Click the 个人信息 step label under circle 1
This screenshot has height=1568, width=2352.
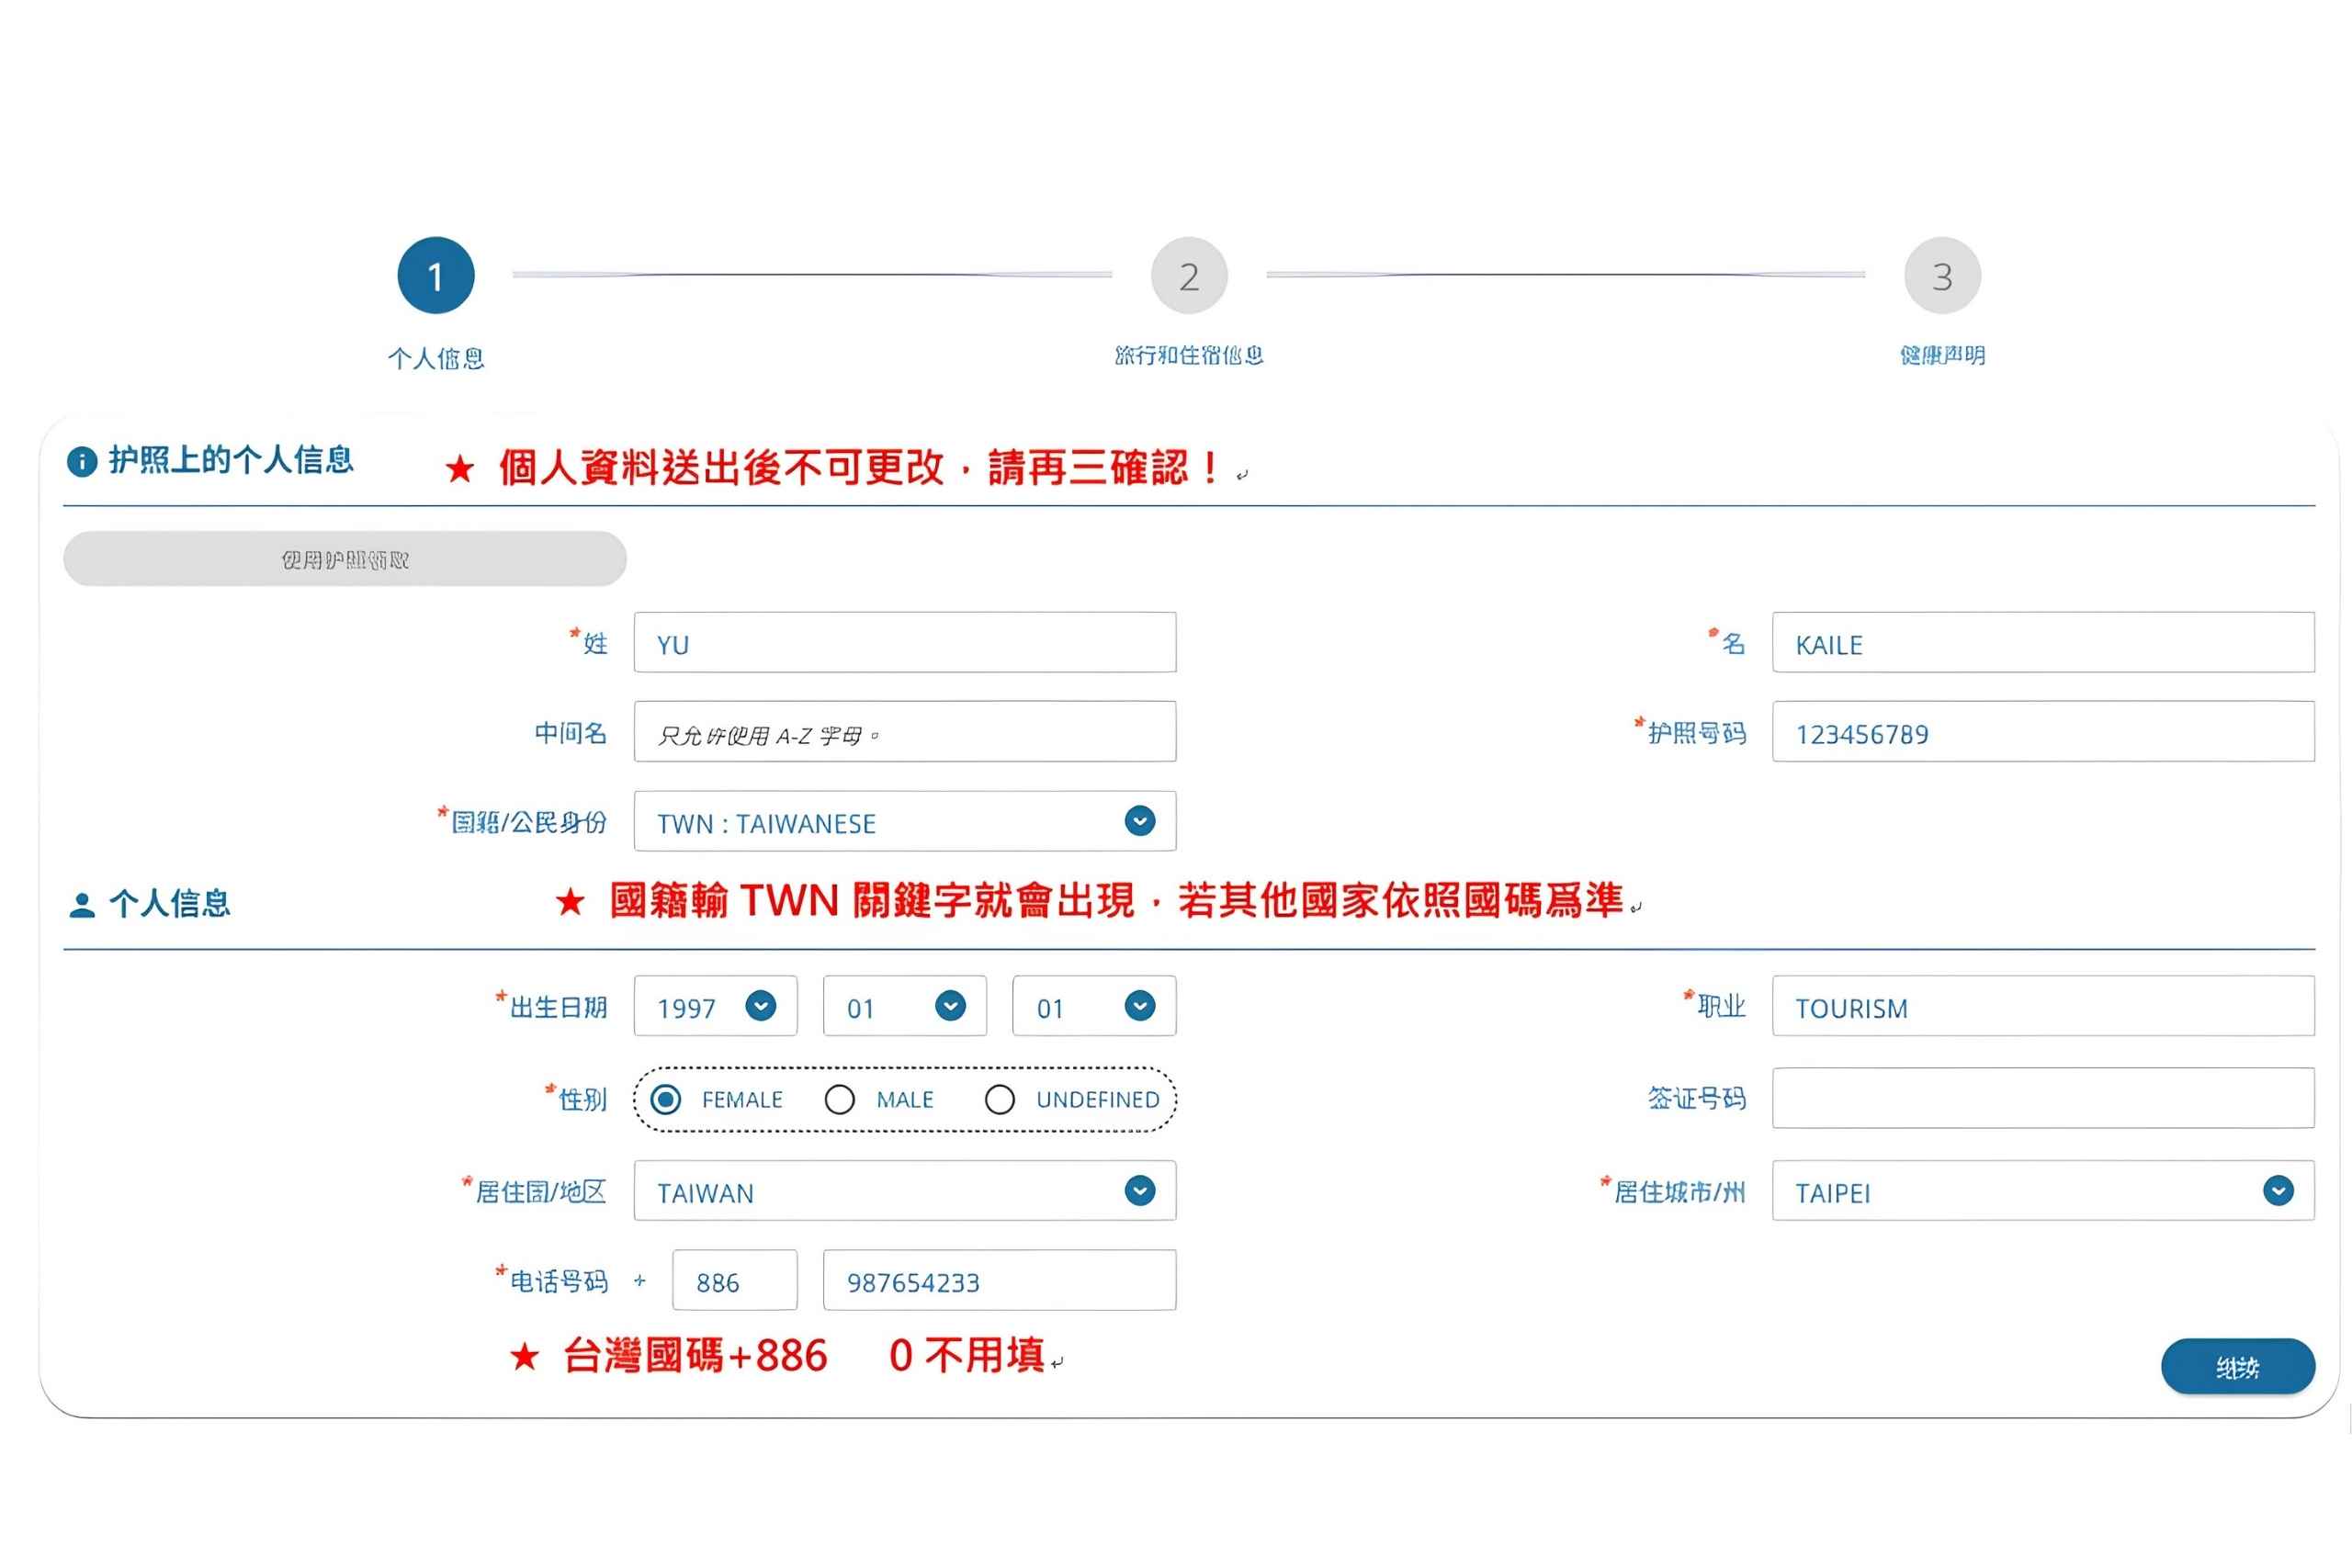[436, 358]
